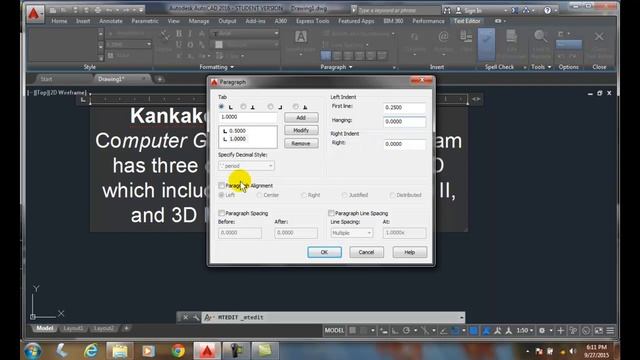Image resolution: width=640 pixels, height=360 pixels.
Task: Expand the Formatting panel arrow
Action: [x=232, y=67]
